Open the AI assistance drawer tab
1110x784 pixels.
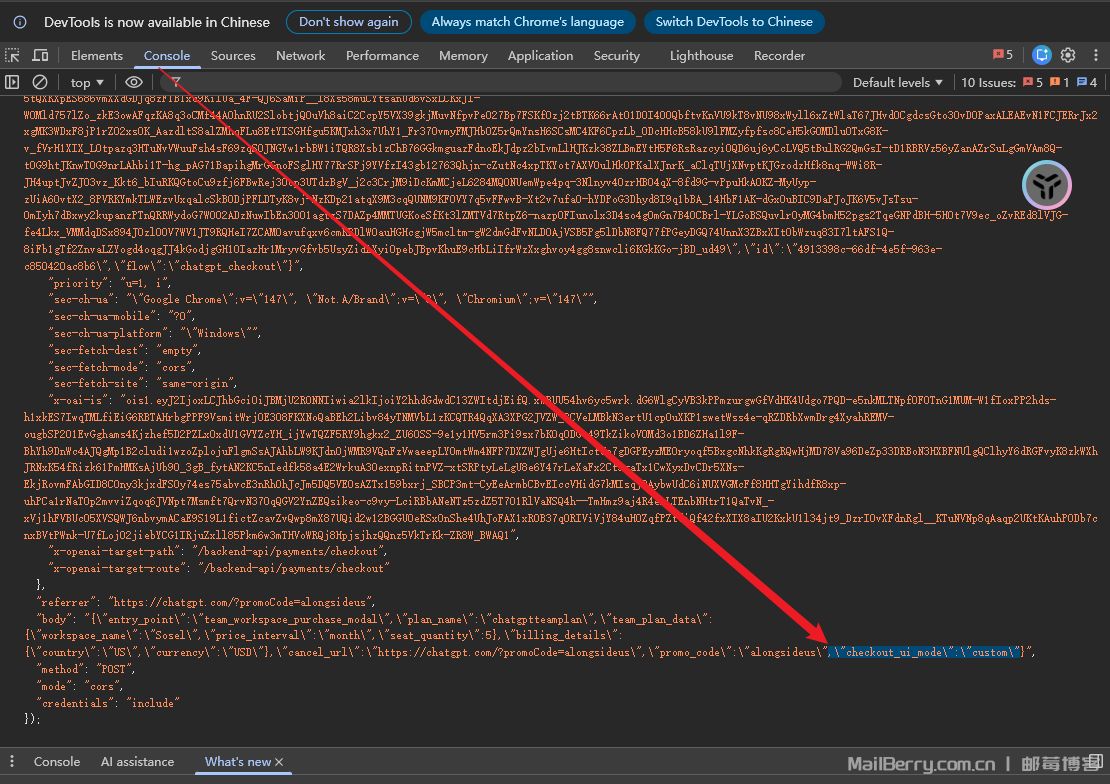(137, 761)
